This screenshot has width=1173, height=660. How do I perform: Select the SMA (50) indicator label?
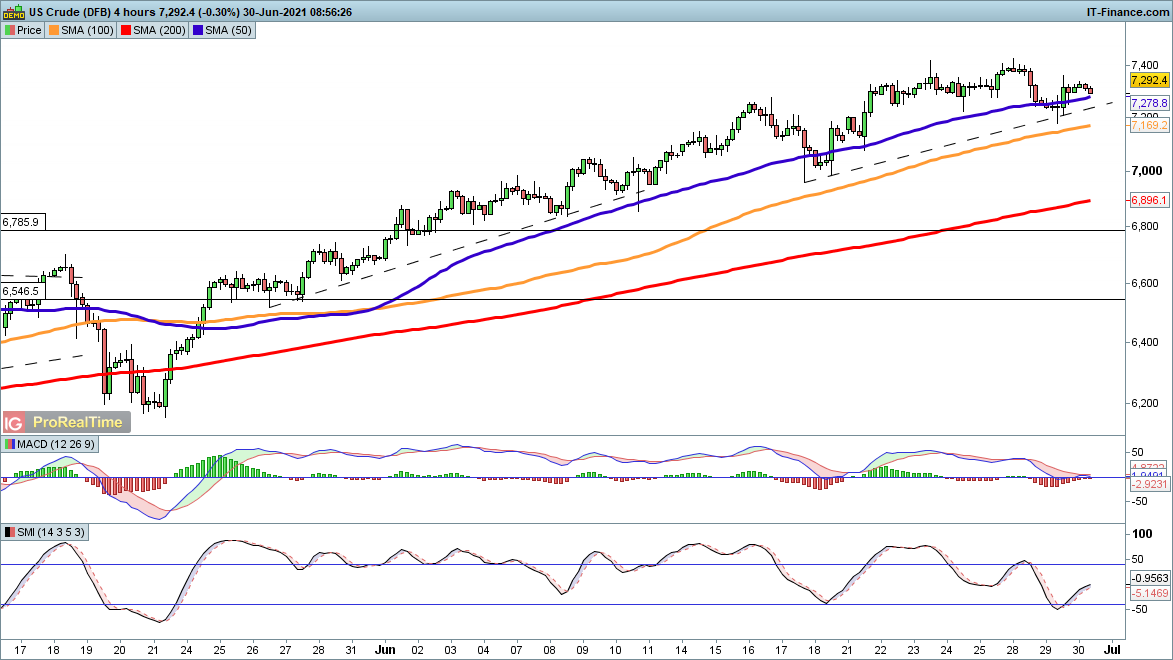tap(223, 30)
